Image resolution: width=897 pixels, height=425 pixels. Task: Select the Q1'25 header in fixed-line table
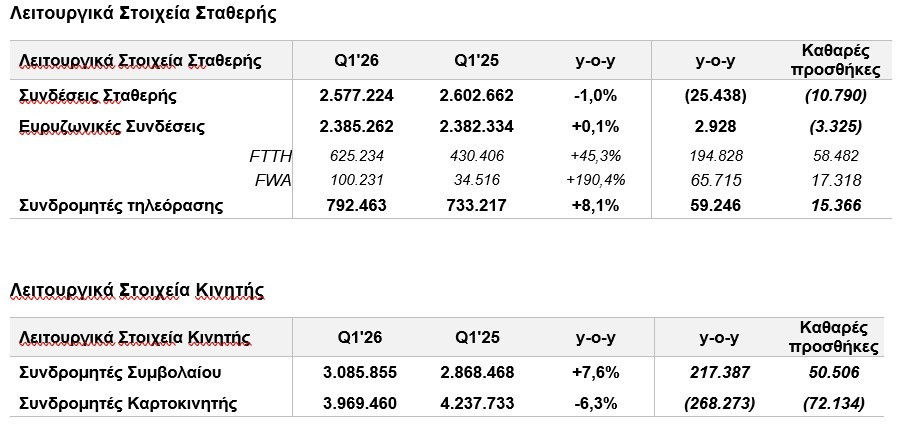(x=477, y=61)
